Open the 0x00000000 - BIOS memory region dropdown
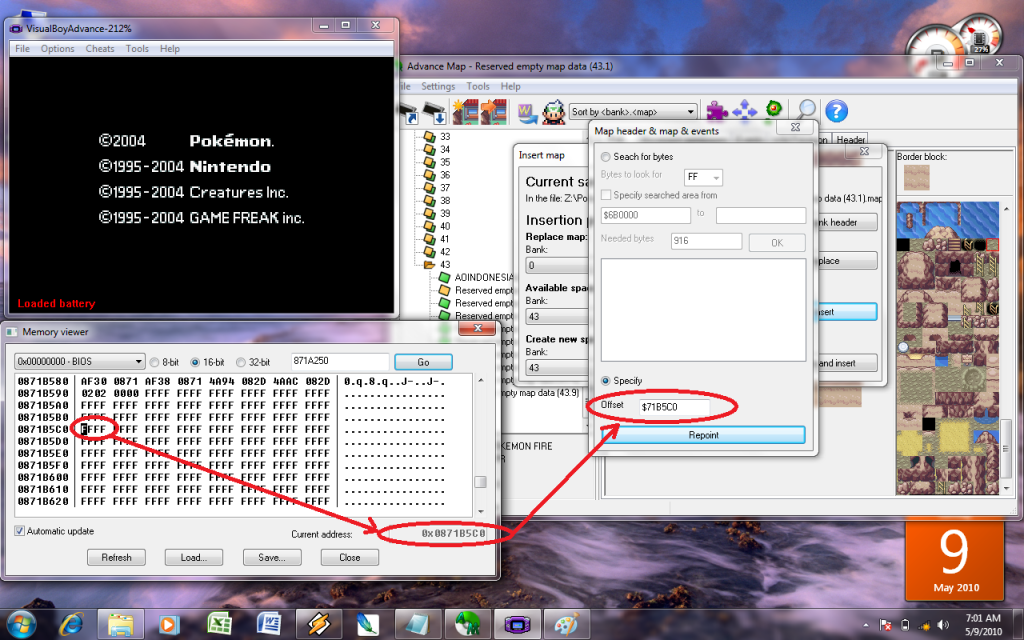Image resolution: width=1024 pixels, height=640 pixels. pos(80,361)
